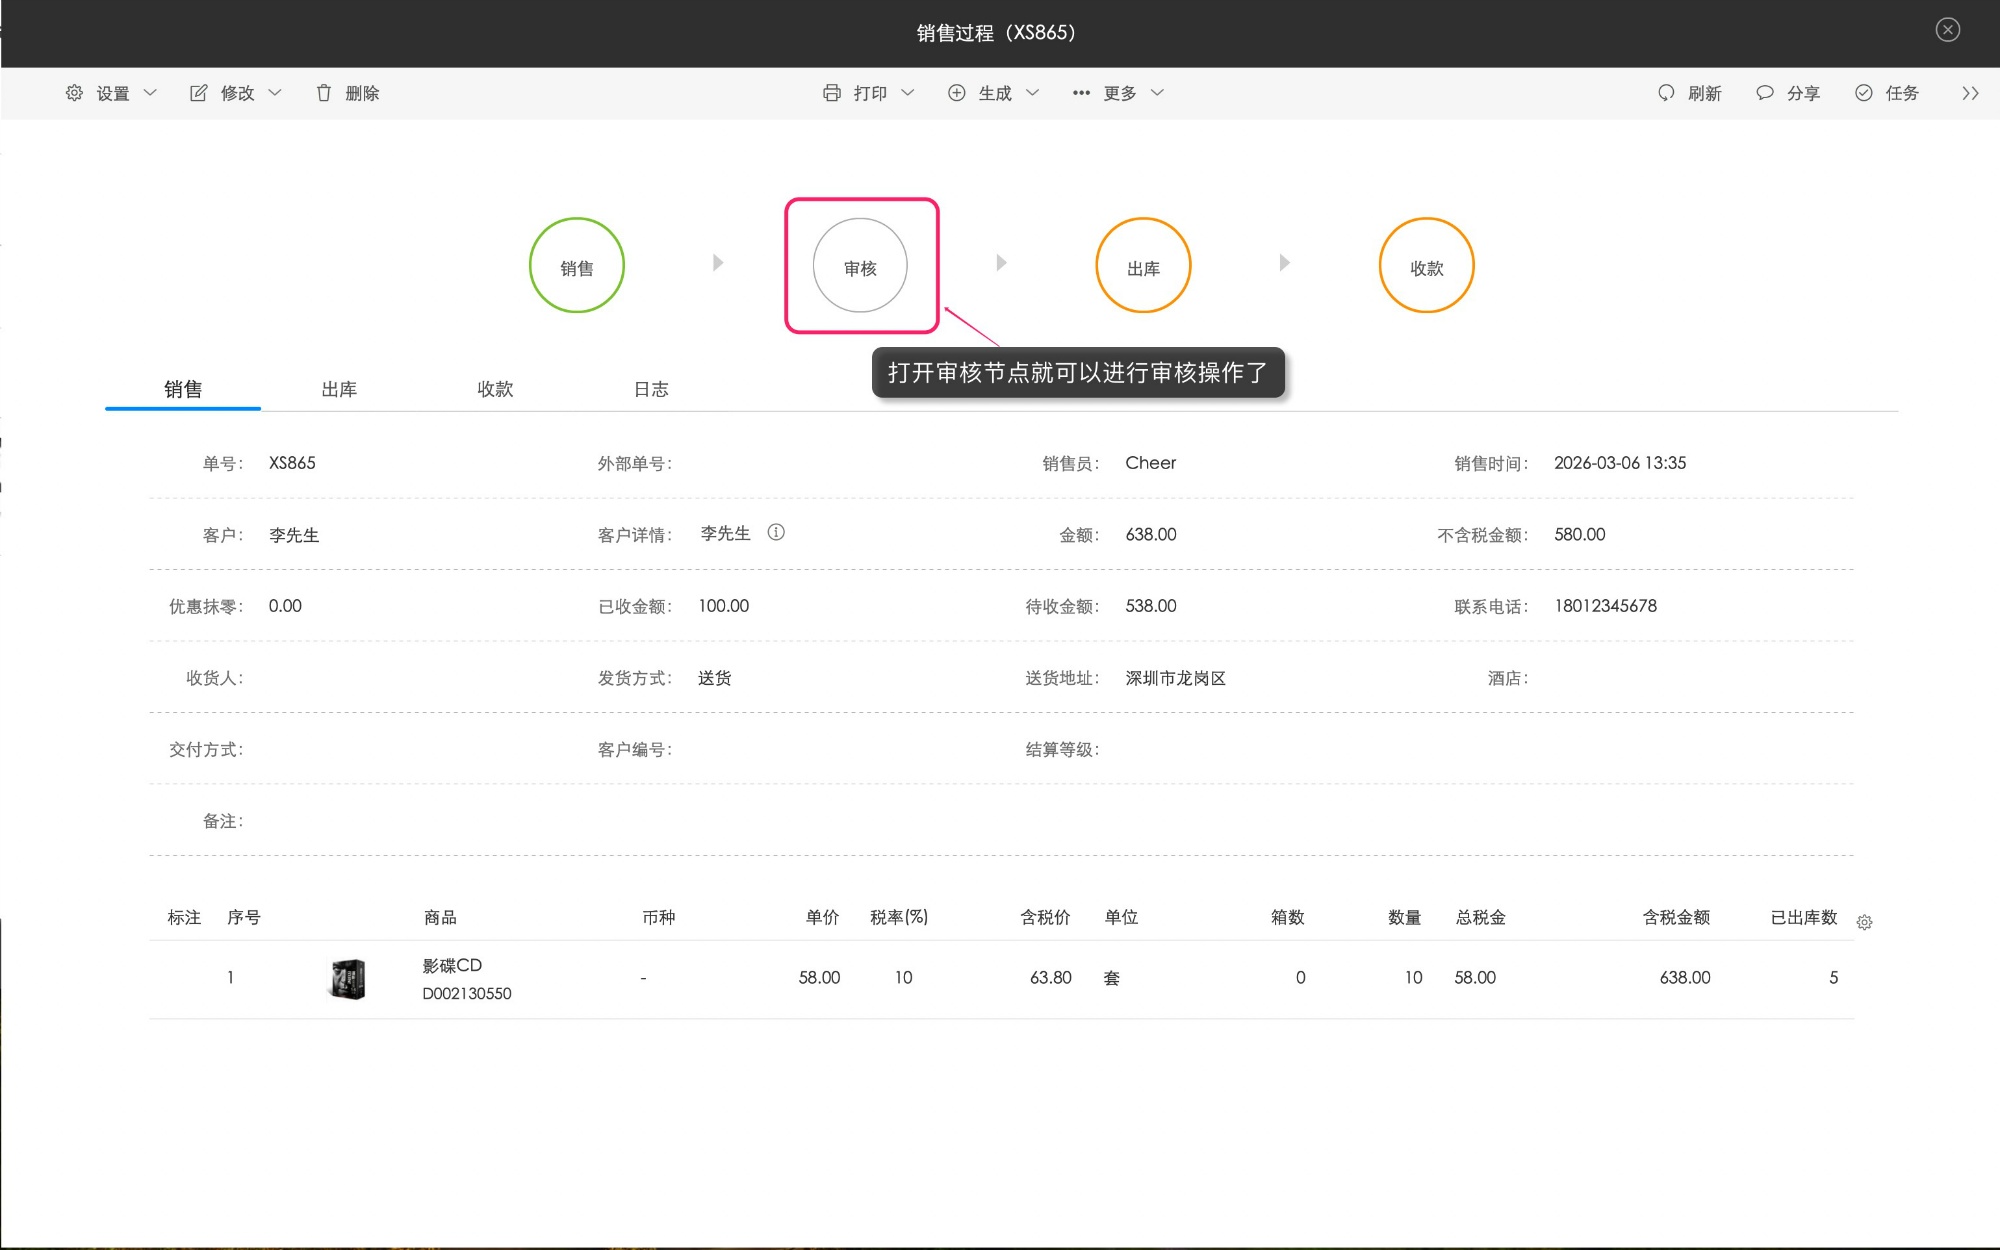
Task: Open the 分享 comment bubble icon
Action: (1764, 92)
